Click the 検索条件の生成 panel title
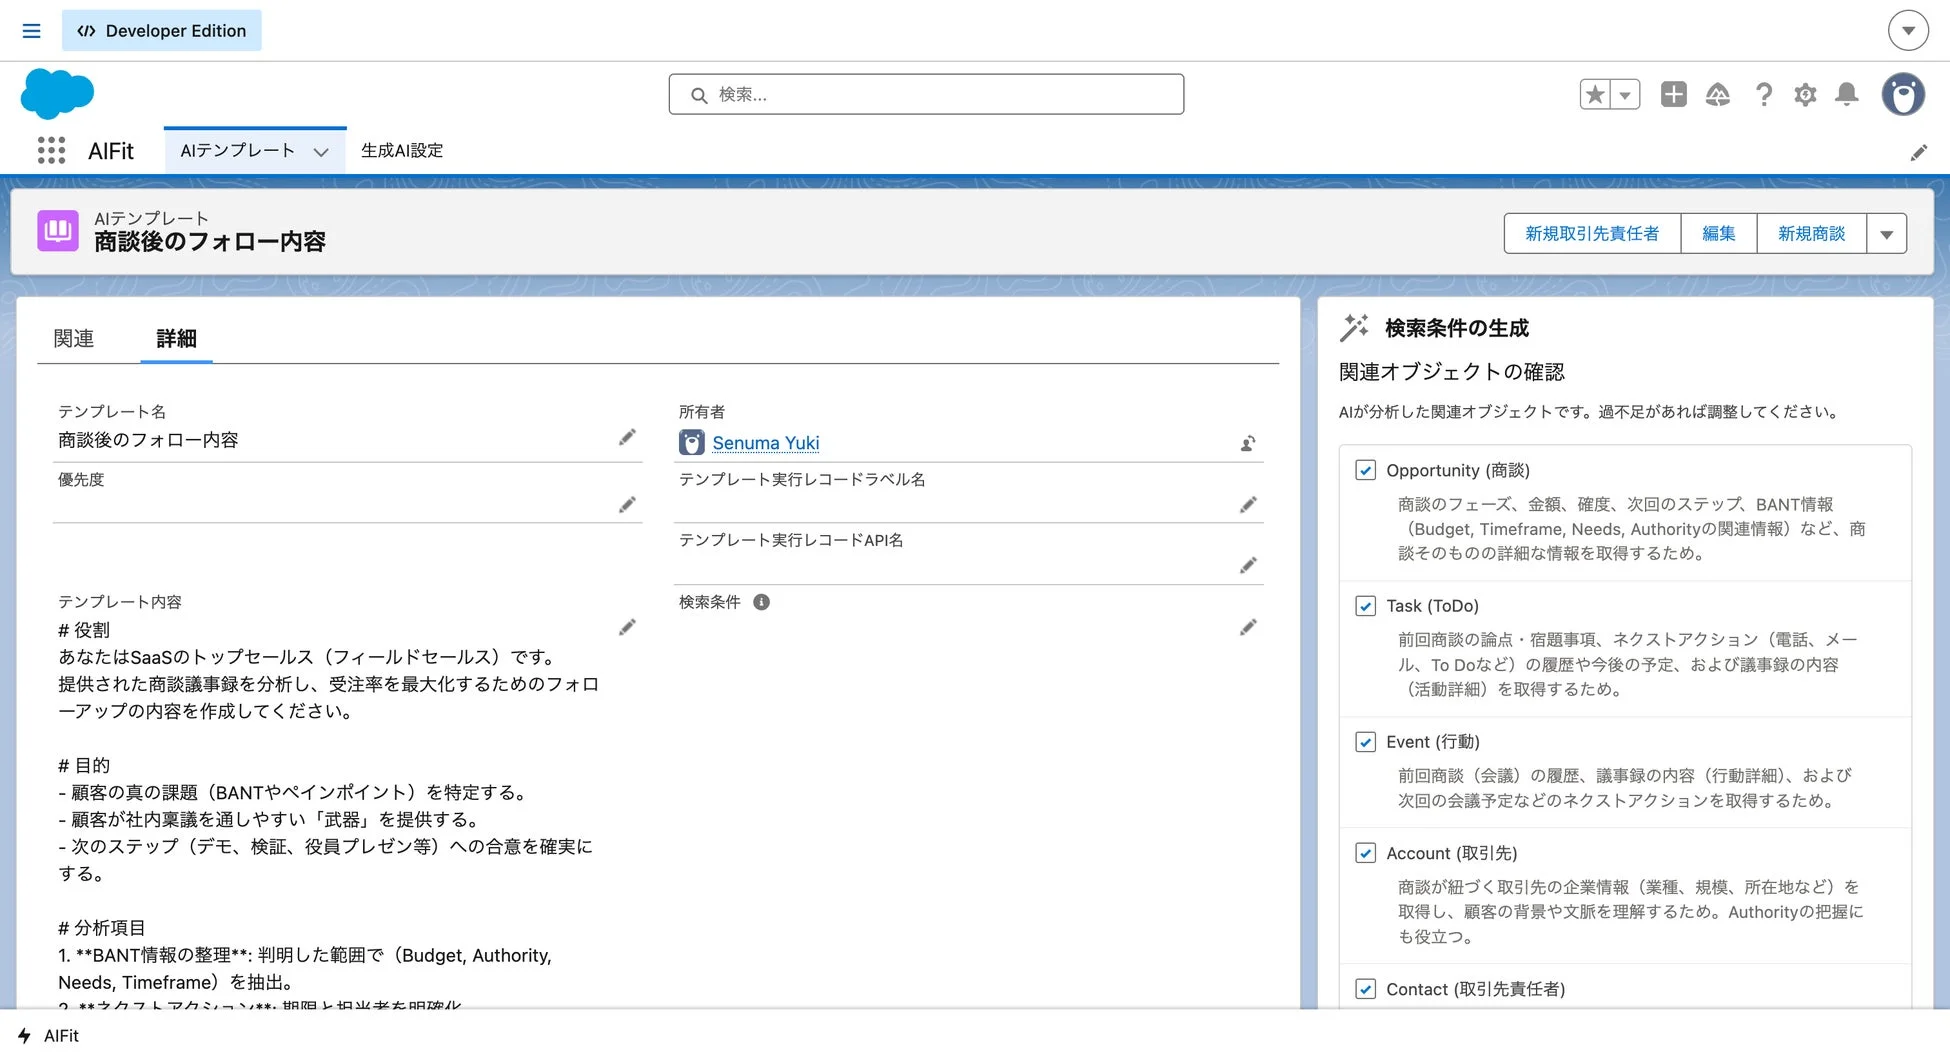 tap(1457, 328)
